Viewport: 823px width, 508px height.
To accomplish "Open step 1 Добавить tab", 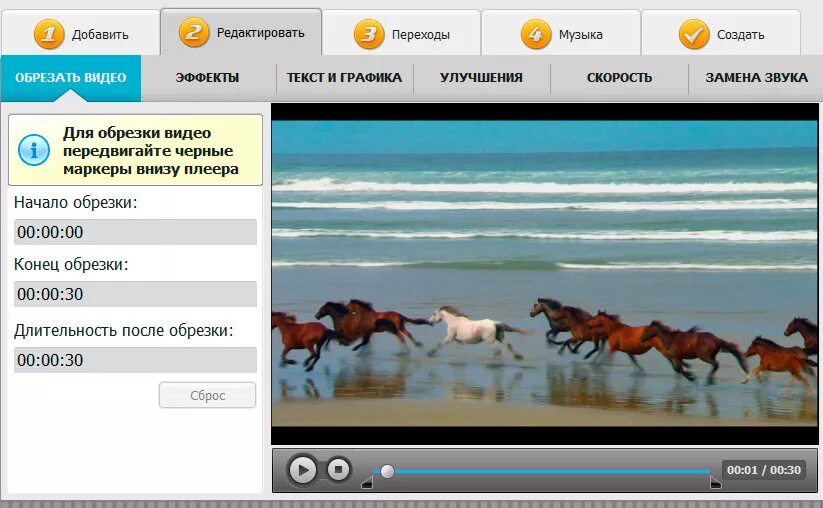I will click(80, 33).
